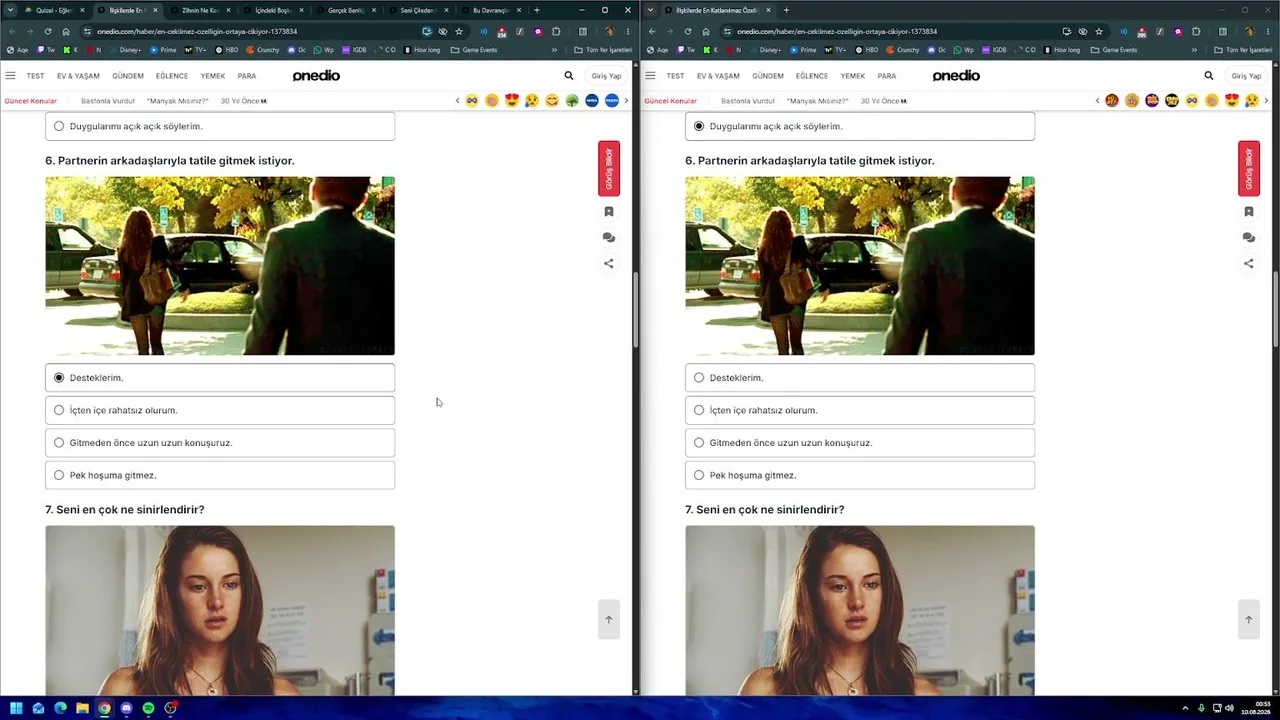Click the left browser address bar URL
This screenshot has height=720, width=1280.
coord(197,31)
